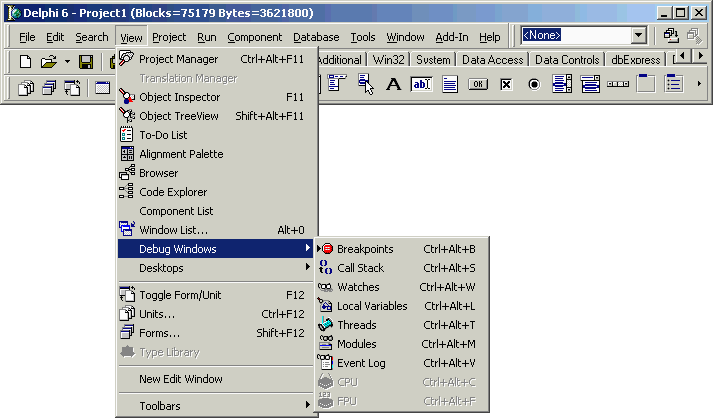Screen dimensions: 713x418
Task: Click the New Form toolbar icon
Action: click(x=103, y=87)
